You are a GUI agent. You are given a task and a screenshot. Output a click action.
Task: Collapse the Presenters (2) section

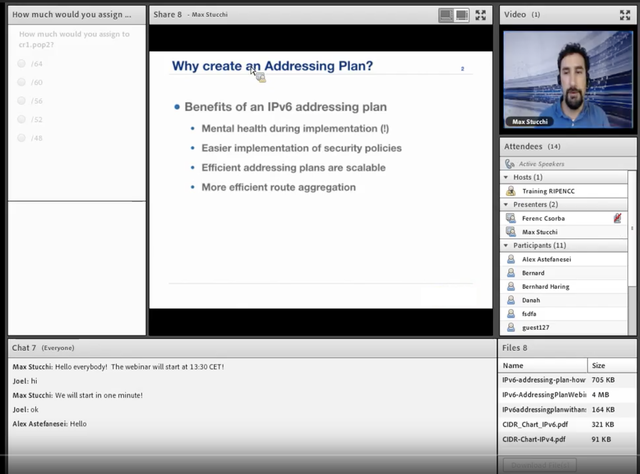506,204
